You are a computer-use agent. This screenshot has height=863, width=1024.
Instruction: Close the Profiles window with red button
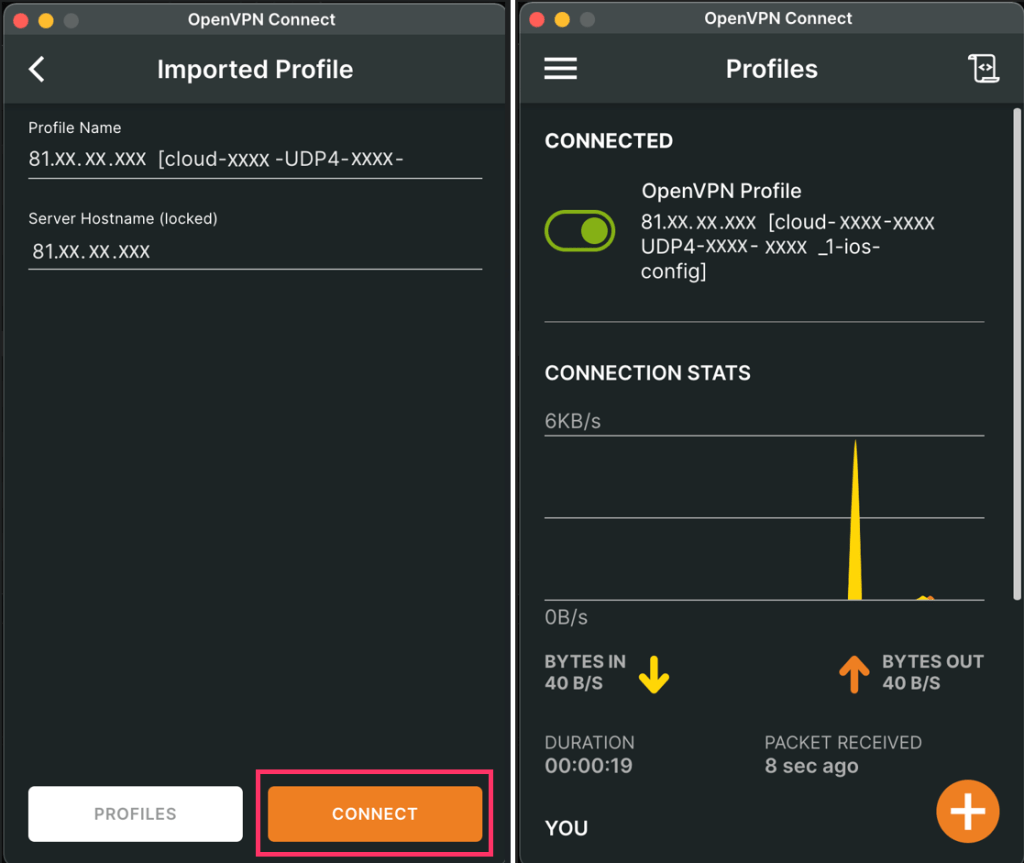(x=537, y=20)
